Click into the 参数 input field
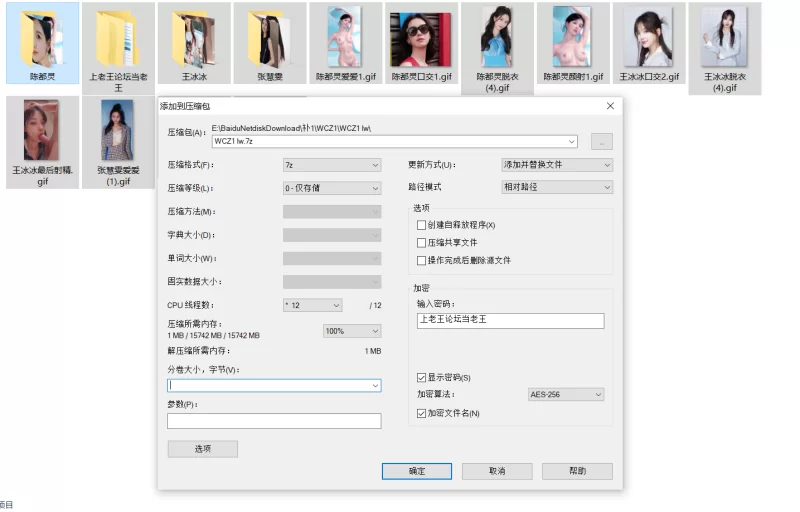Image resolution: width=800 pixels, height=512 pixels. point(274,421)
